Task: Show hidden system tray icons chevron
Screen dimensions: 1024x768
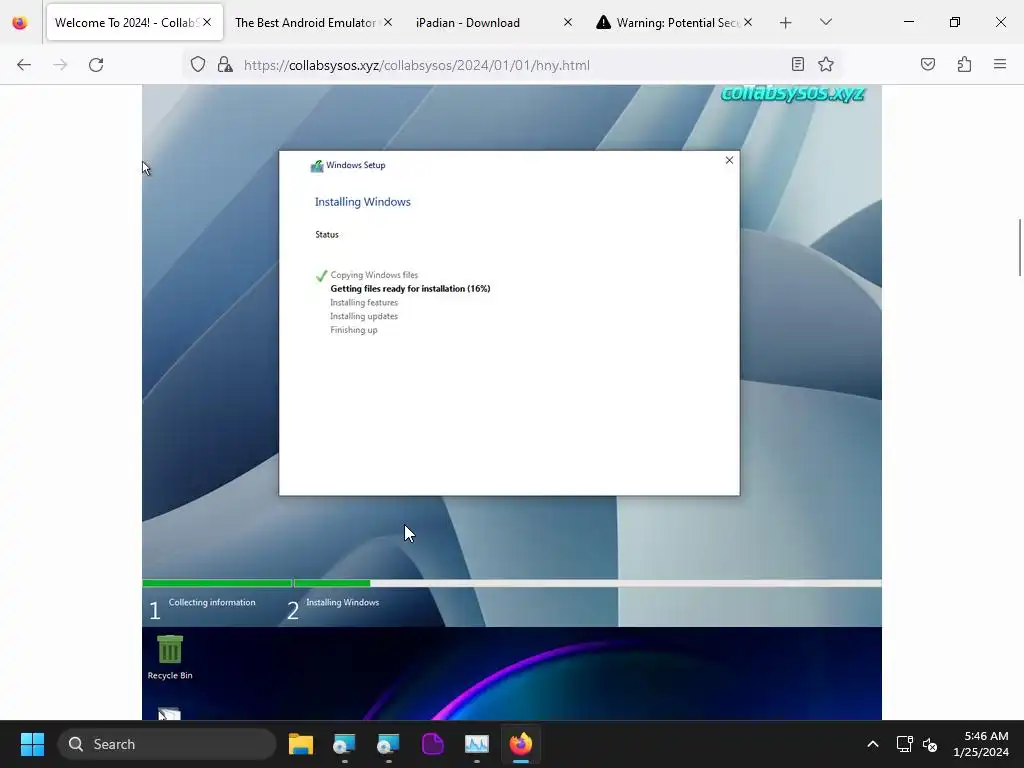Action: click(x=872, y=744)
